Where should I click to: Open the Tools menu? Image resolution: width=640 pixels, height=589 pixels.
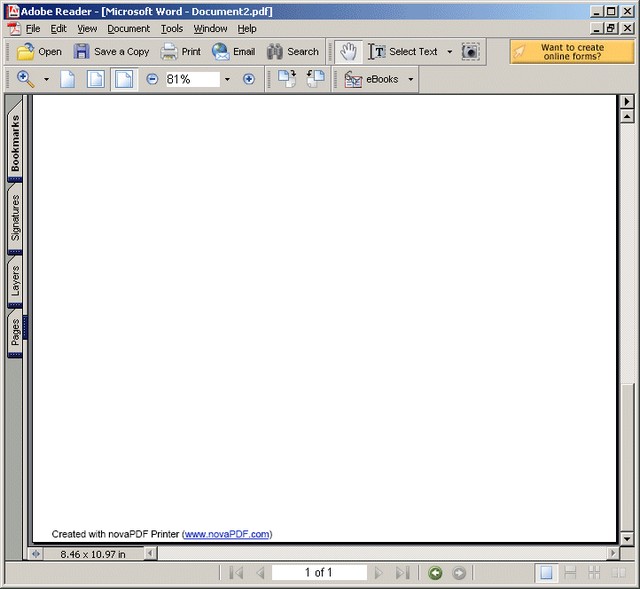171,29
